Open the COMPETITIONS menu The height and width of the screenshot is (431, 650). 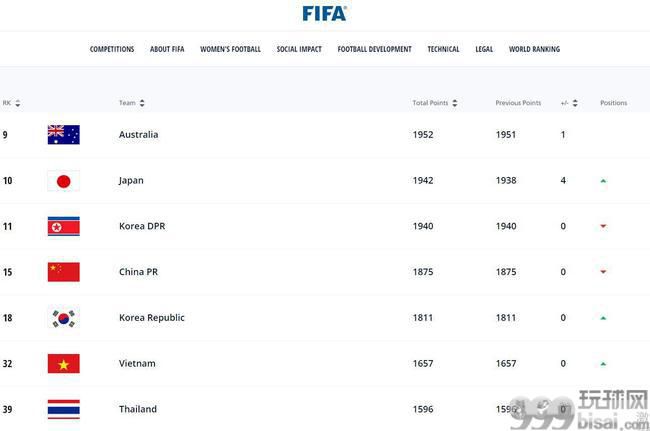(x=112, y=49)
